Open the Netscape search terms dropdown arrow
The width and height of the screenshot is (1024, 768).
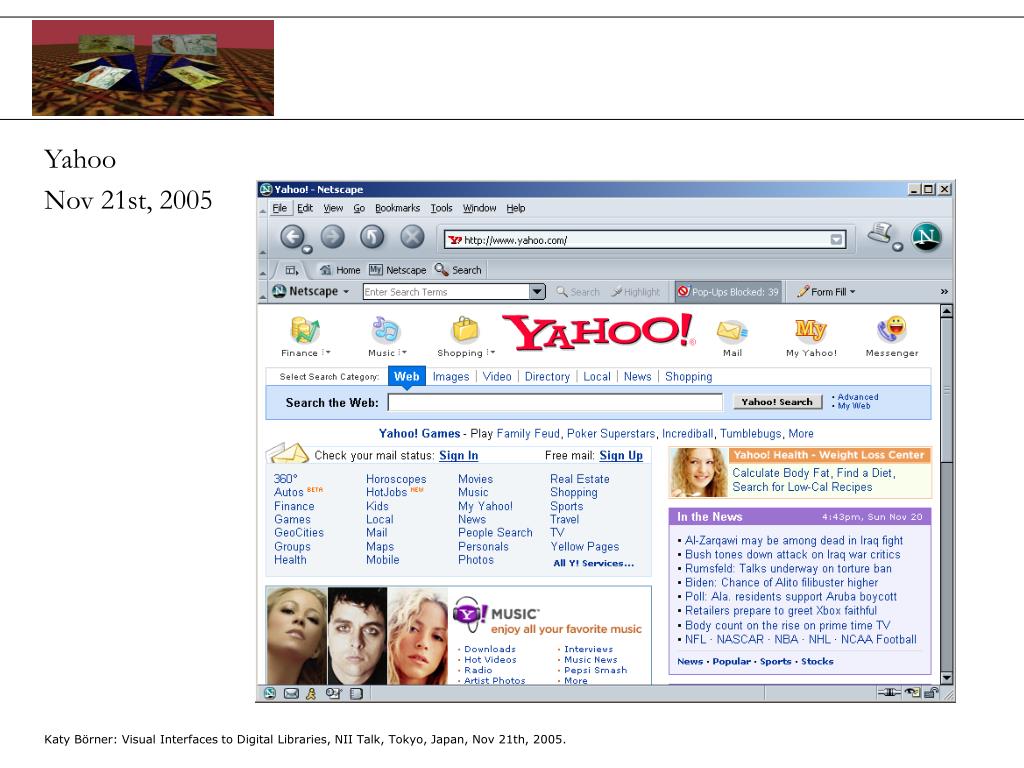point(537,291)
